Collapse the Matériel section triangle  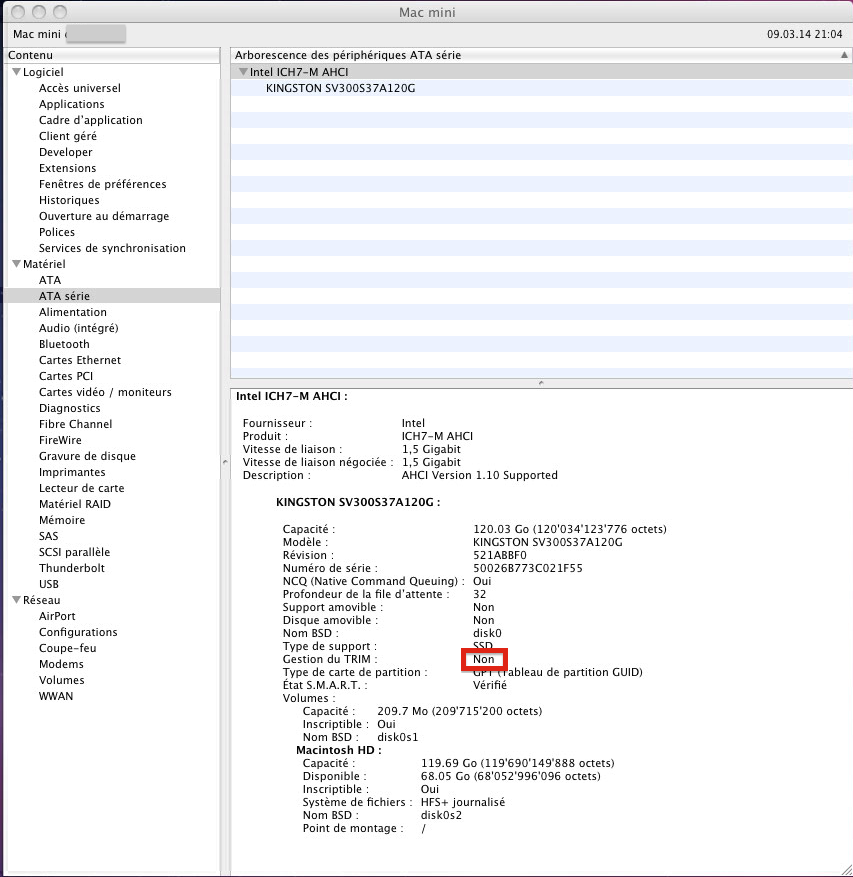[x=16, y=264]
